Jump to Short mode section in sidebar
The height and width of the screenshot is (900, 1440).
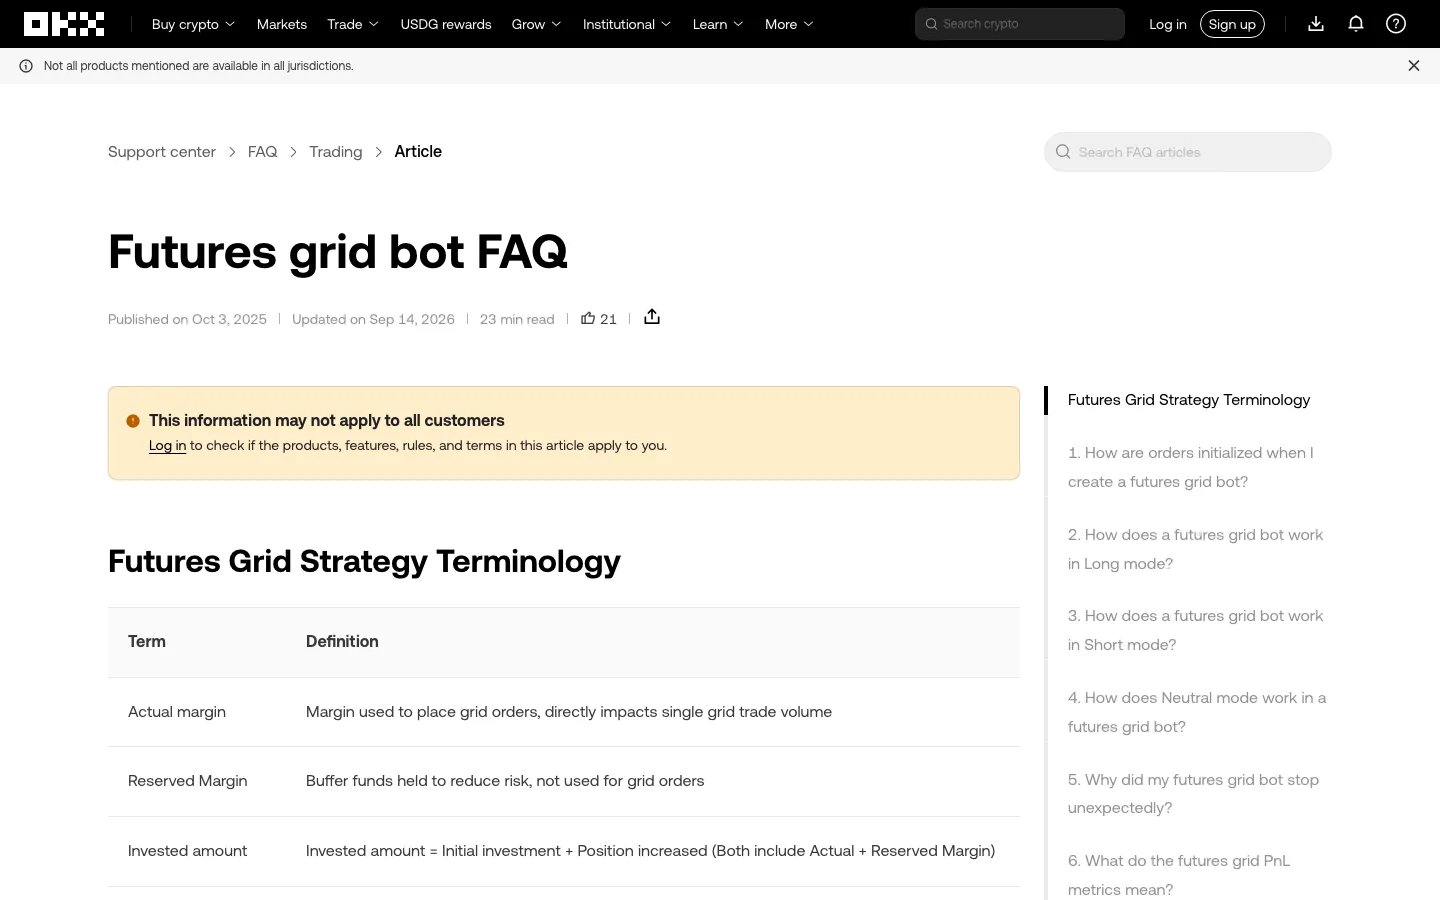[1195, 630]
